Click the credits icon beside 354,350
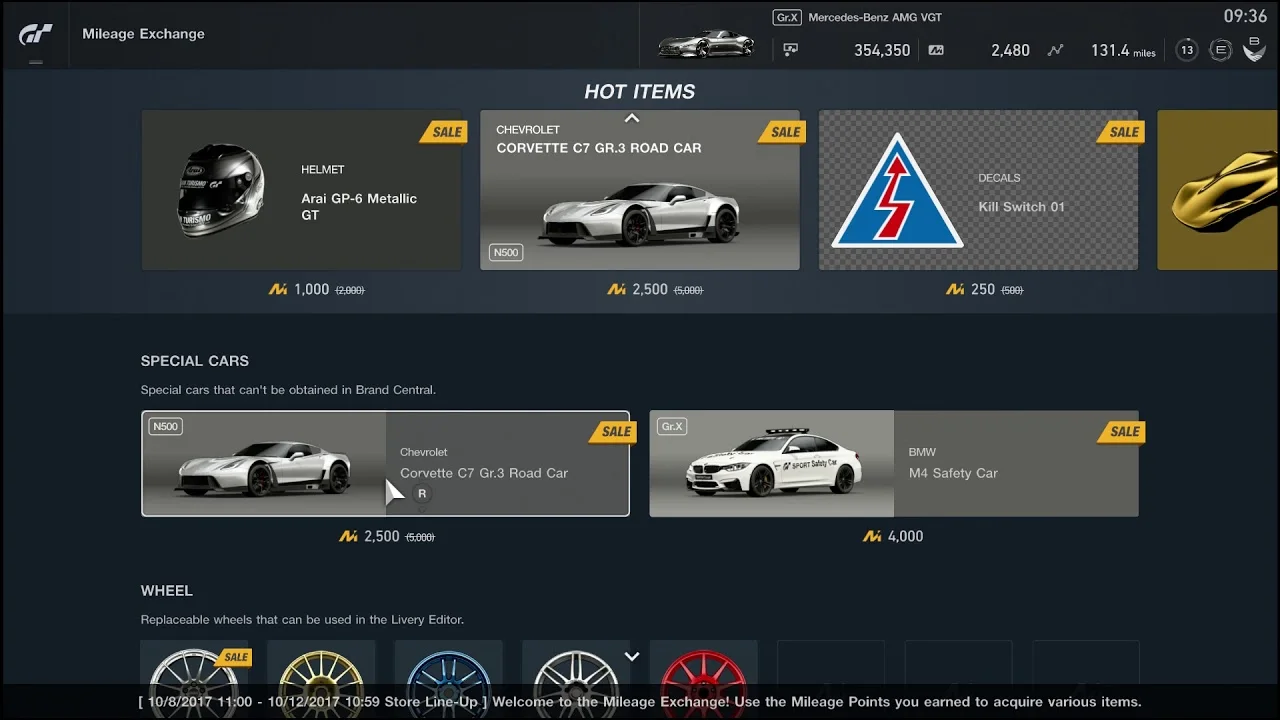The height and width of the screenshot is (720, 1280). (791, 49)
